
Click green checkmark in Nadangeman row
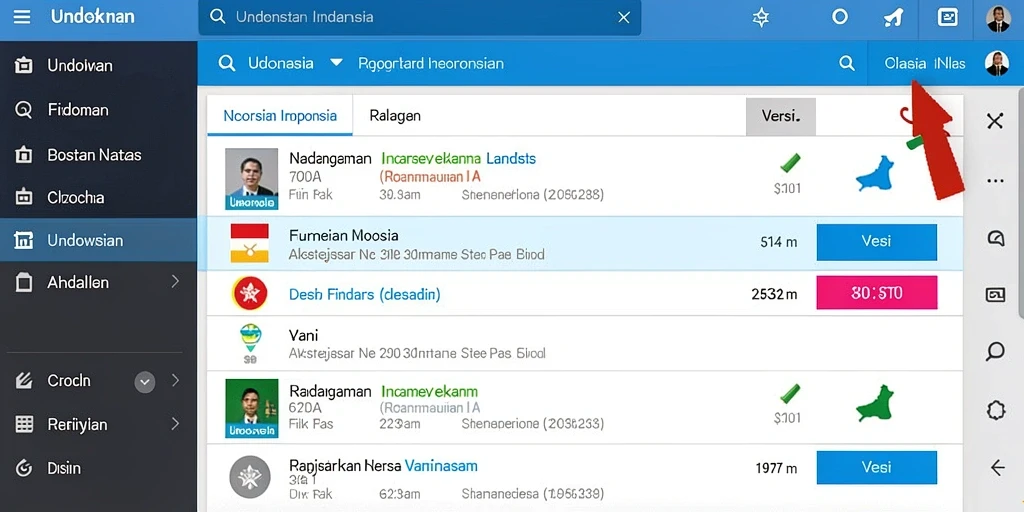[x=791, y=163]
